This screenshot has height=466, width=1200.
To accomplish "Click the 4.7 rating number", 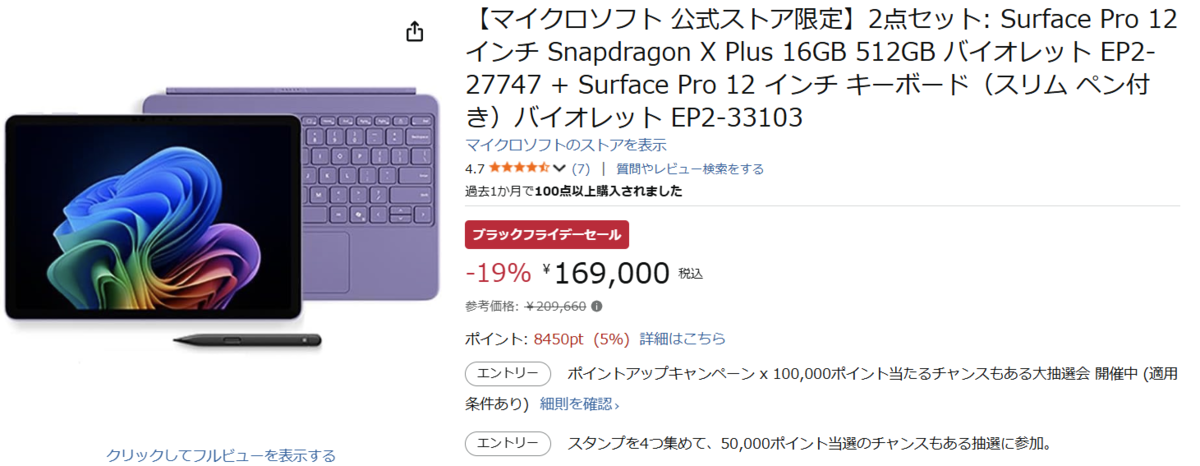I will coord(474,169).
